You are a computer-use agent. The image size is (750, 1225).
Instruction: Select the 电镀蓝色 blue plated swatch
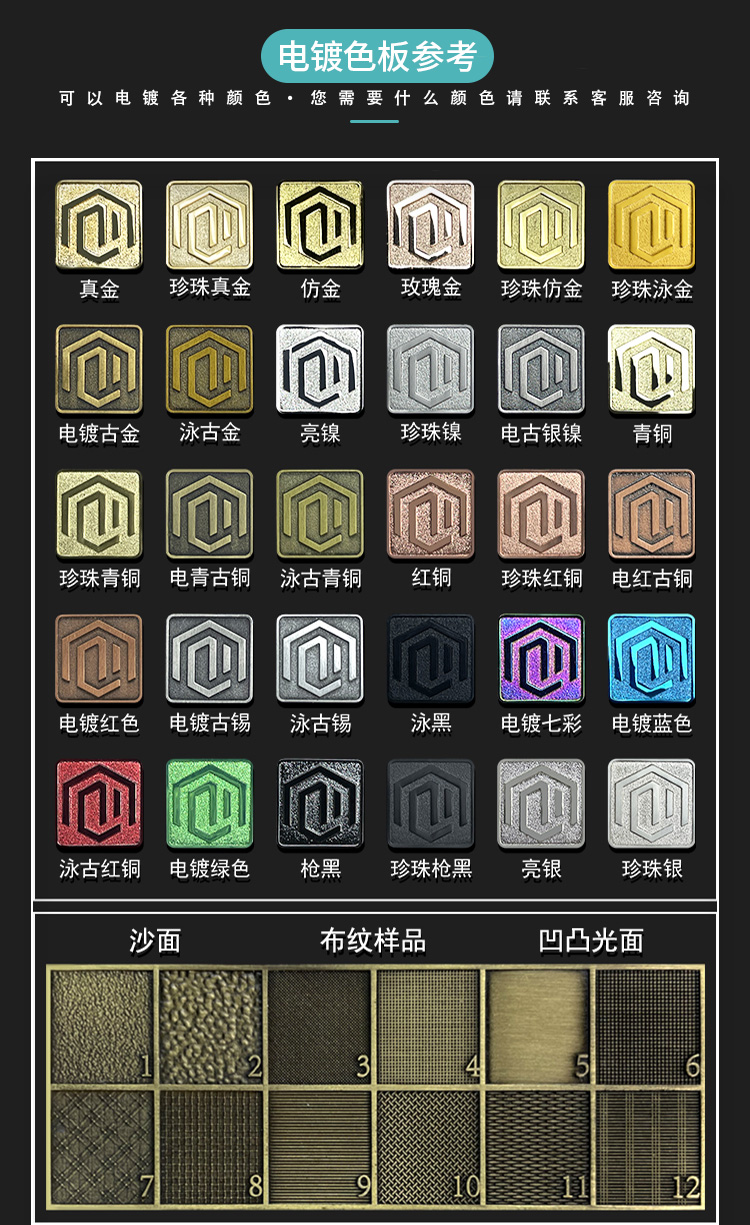click(652, 659)
